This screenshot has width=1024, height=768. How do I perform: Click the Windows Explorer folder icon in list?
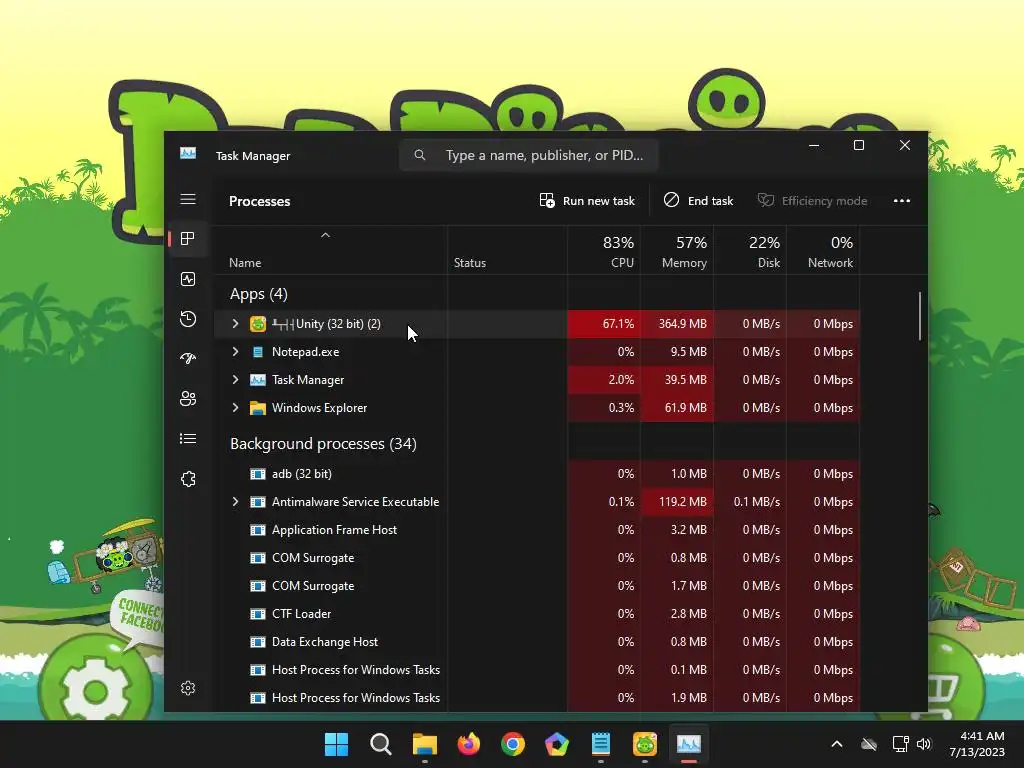pyautogui.click(x=258, y=408)
